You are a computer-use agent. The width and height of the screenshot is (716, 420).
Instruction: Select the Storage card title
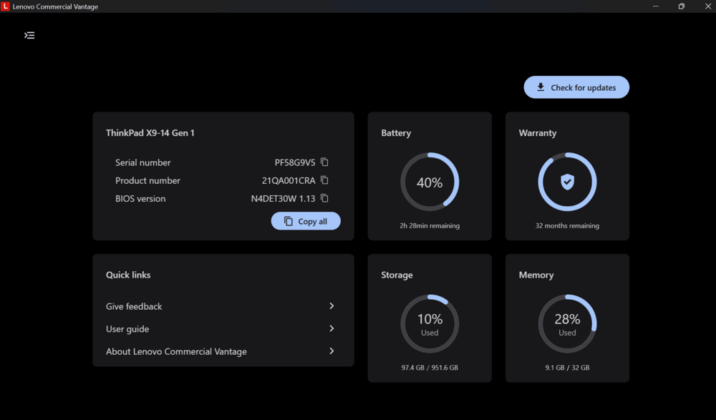click(x=397, y=275)
